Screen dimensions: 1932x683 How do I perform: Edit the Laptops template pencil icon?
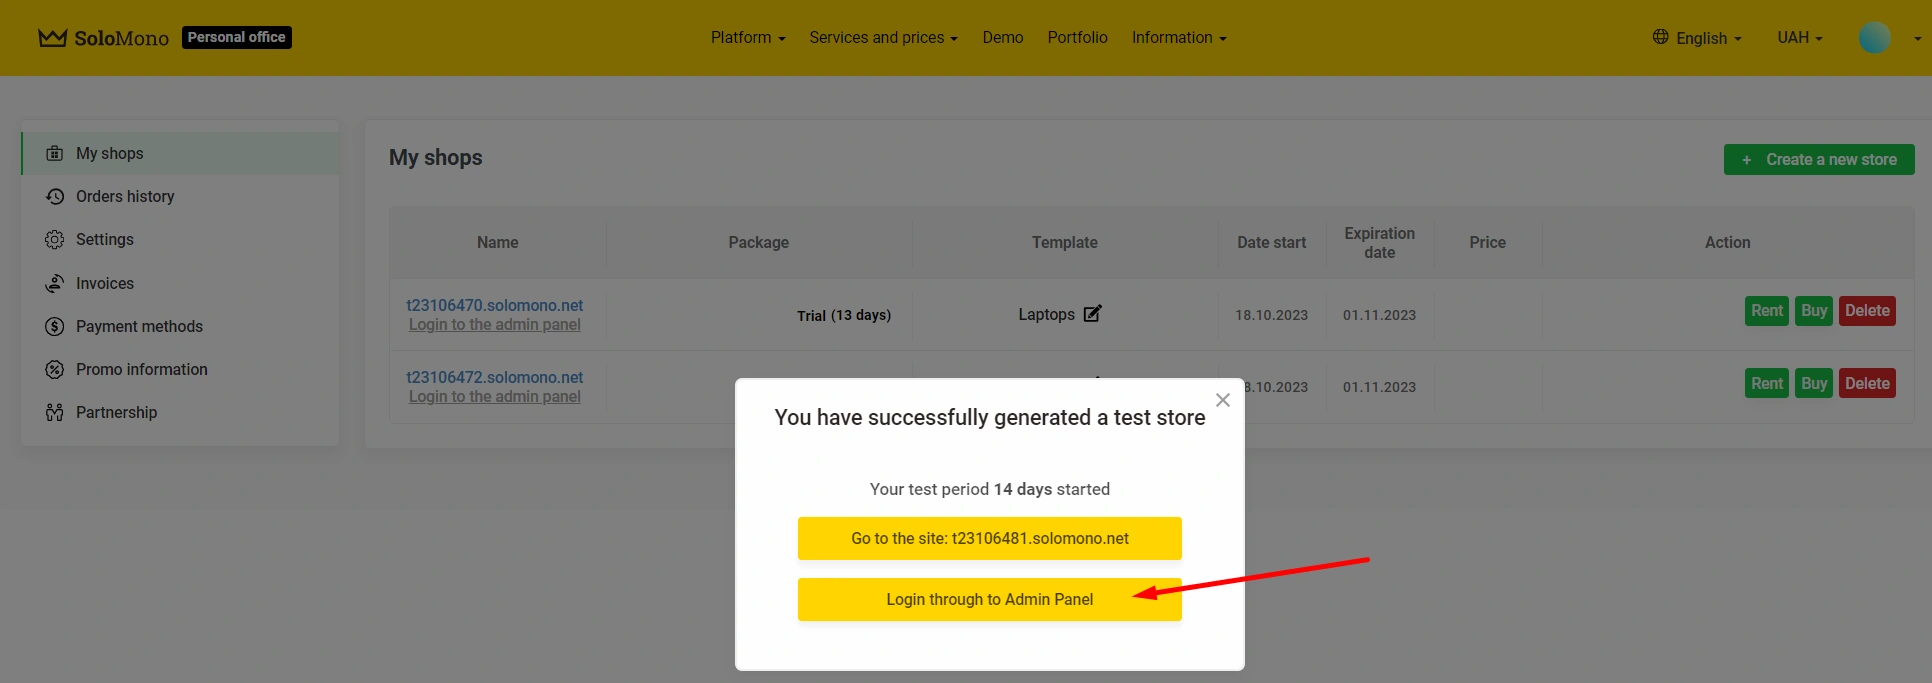point(1092,314)
